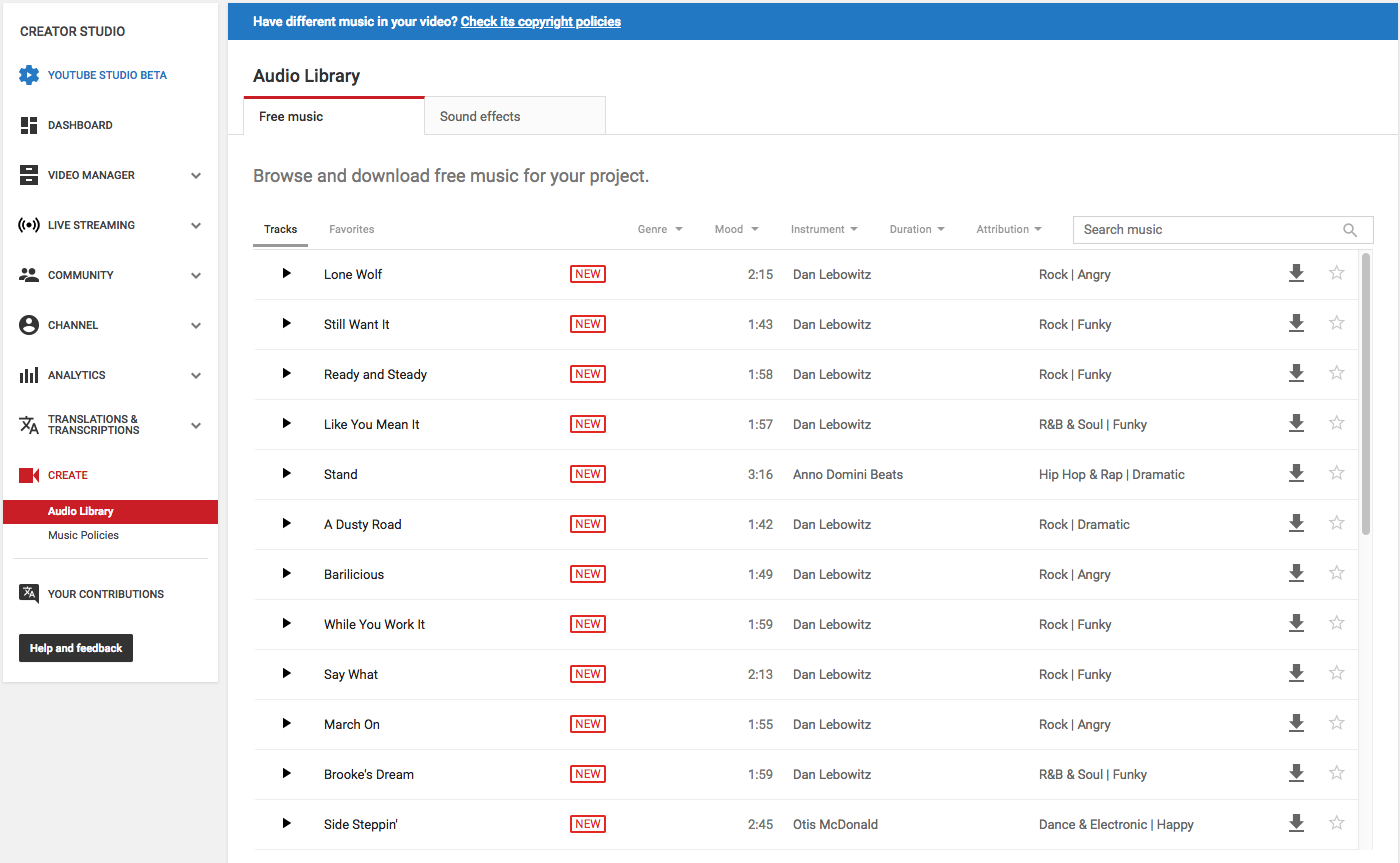Download the Stand track
Image resolution: width=1400 pixels, height=863 pixels.
pyautogui.click(x=1296, y=473)
